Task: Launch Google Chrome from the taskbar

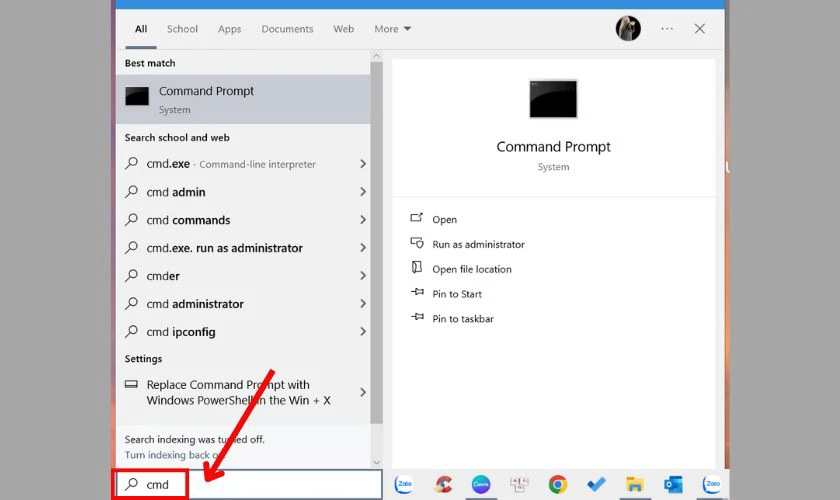Action: [558, 484]
